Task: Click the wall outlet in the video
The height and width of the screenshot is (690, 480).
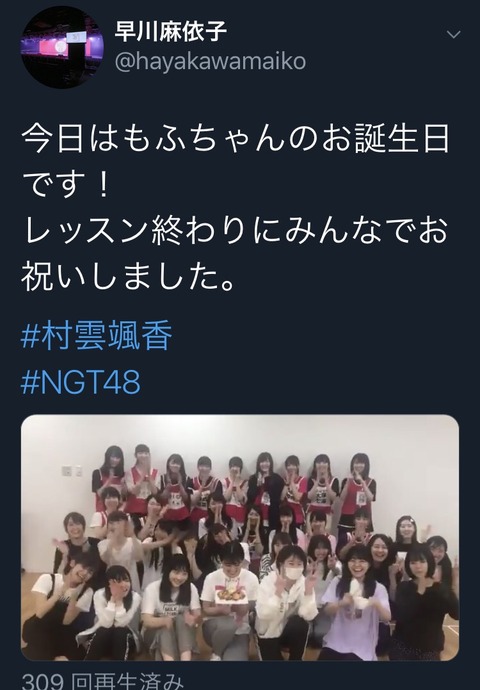Action: click(x=72, y=471)
